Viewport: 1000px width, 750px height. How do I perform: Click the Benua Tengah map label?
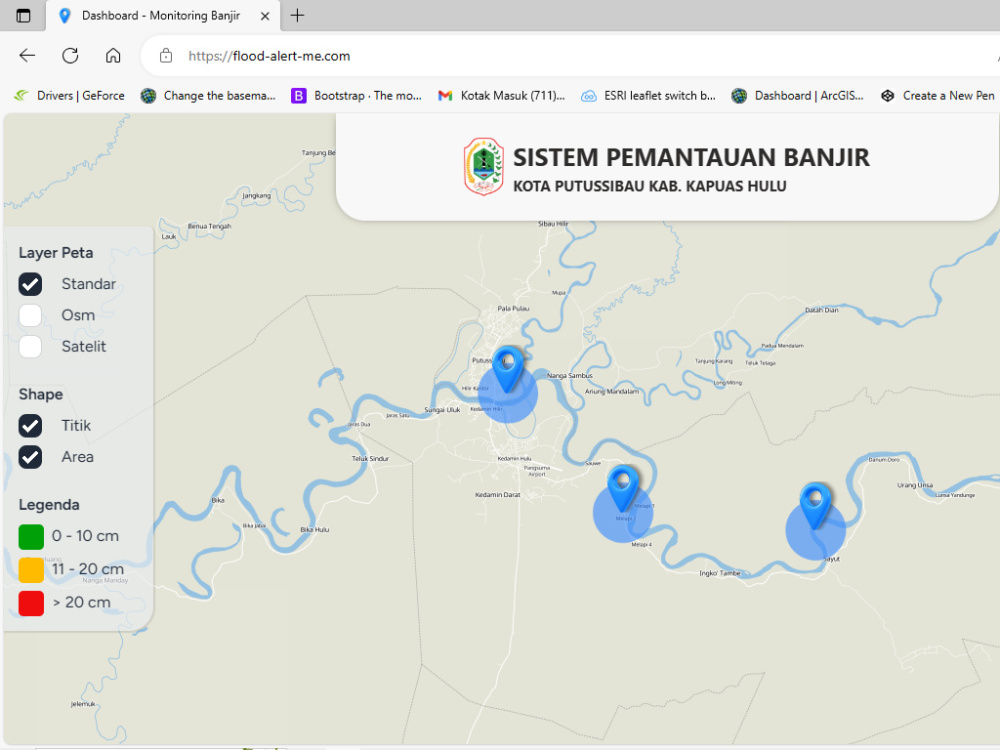[x=209, y=226]
